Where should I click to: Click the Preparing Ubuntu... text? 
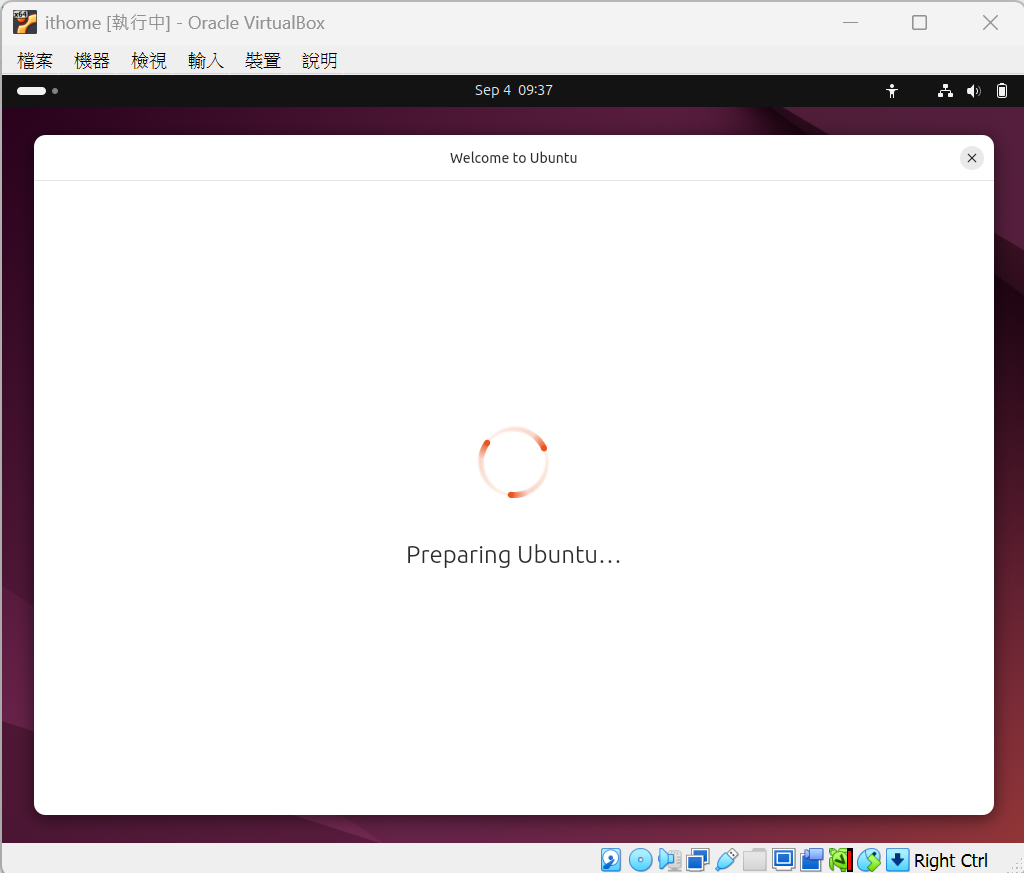tap(513, 555)
